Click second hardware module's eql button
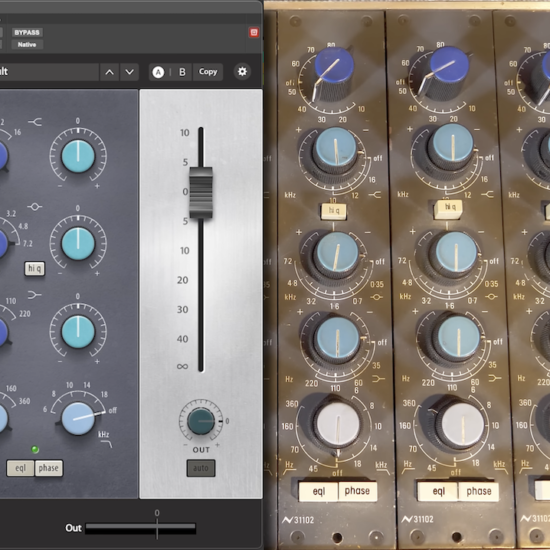The image size is (550, 550). [438, 491]
